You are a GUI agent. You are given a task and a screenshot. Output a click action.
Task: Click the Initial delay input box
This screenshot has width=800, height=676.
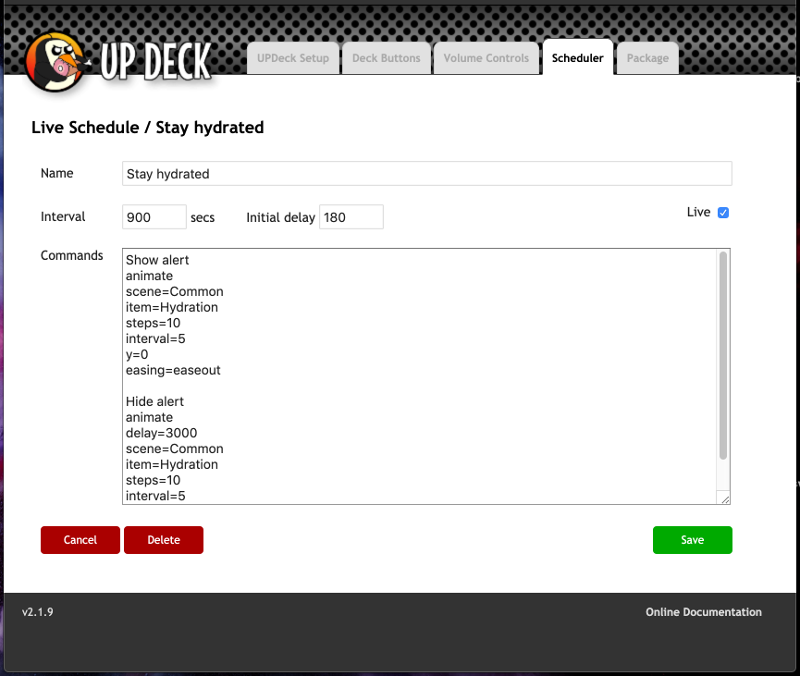351,217
